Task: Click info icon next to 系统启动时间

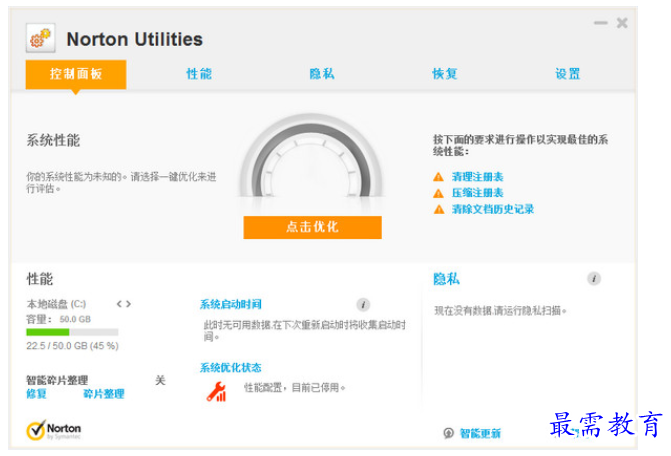Action: (363, 305)
